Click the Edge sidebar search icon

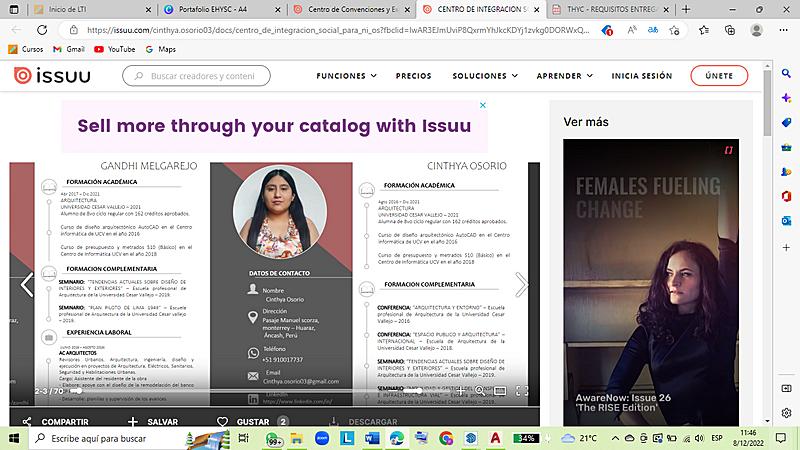(786, 73)
